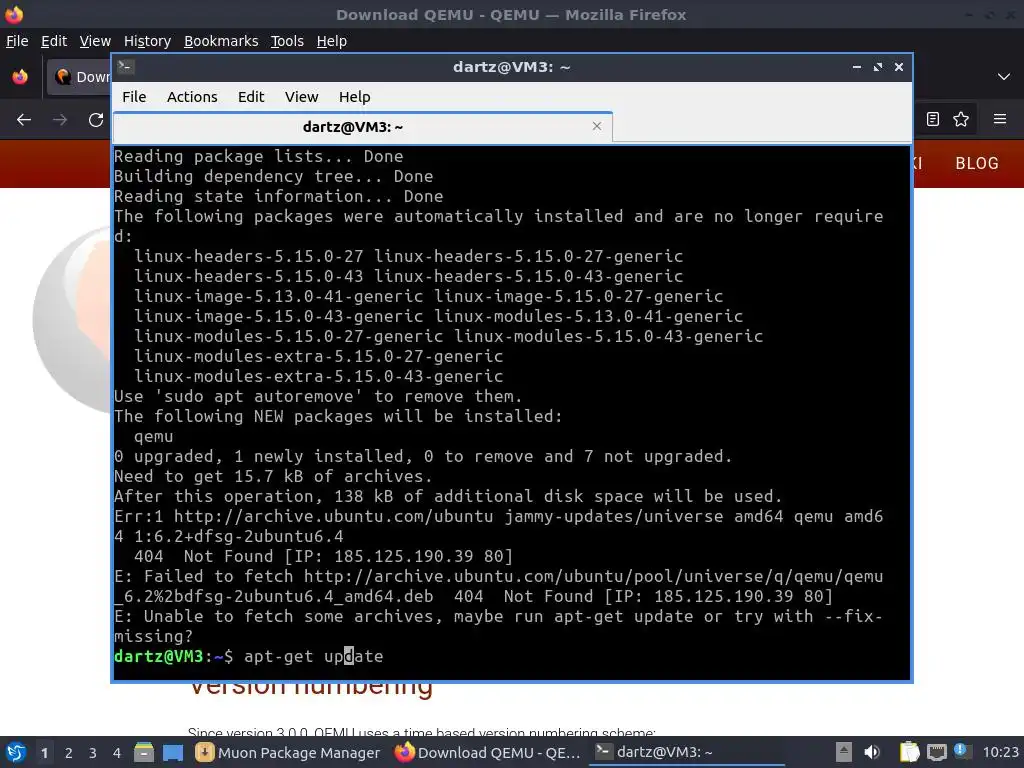Select the dartz@VM3: ~ terminal tab
Viewport: 1024px width, 768px height.
[362, 127]
